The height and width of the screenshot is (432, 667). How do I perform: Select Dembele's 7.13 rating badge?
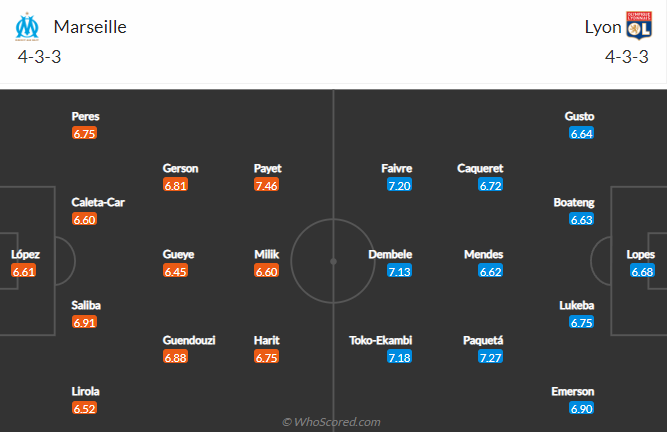(399, 272)
